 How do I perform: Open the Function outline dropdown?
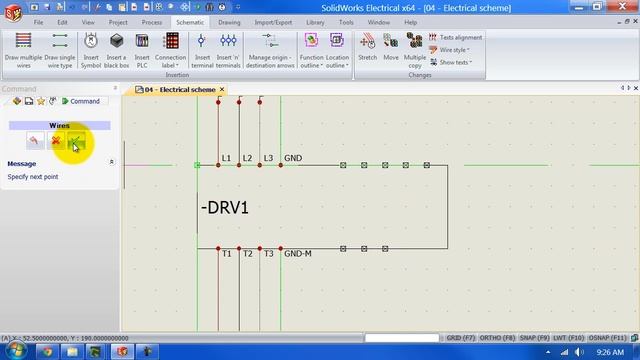pos(311,50)
